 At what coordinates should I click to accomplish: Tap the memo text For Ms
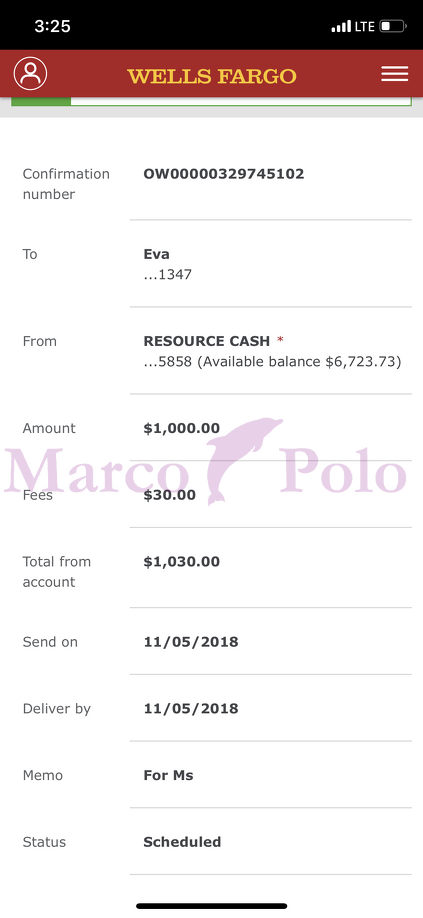coord(168,775)
